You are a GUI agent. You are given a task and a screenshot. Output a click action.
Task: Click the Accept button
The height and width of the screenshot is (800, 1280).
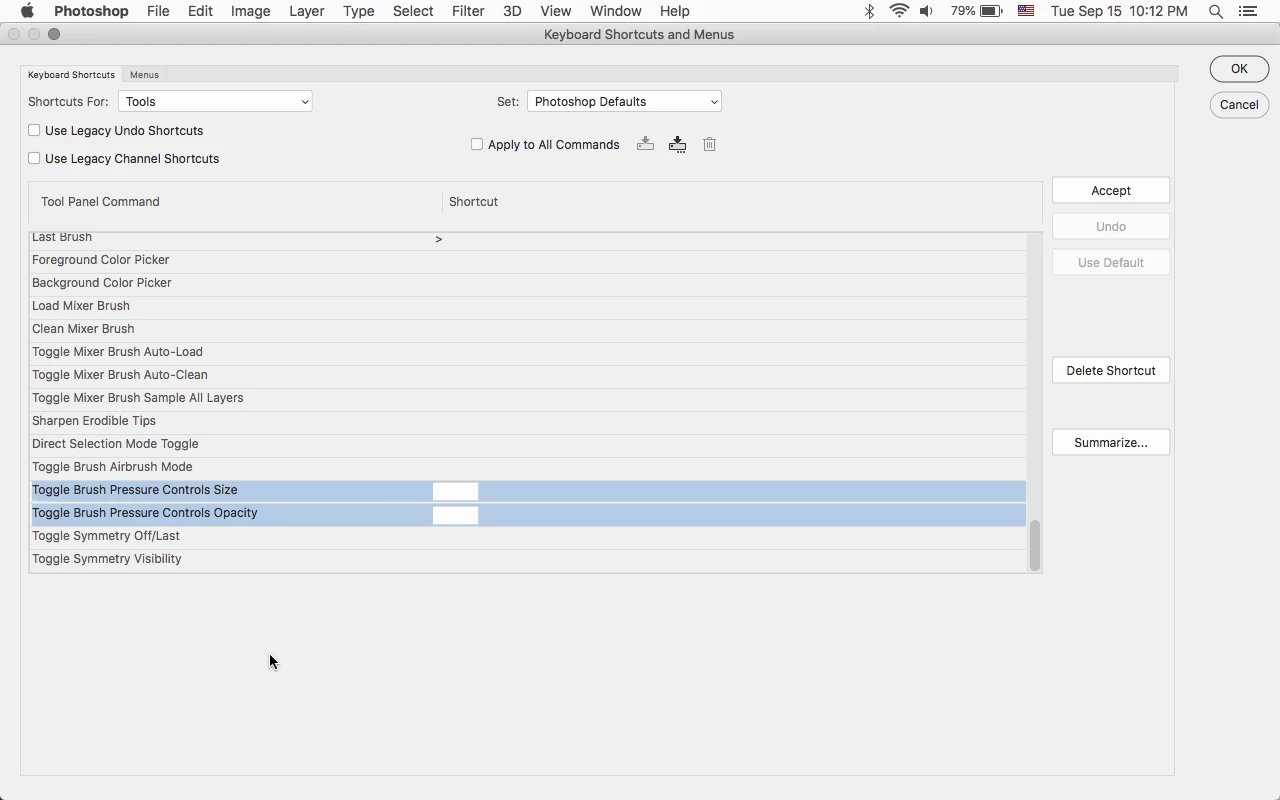(1111, 190)
